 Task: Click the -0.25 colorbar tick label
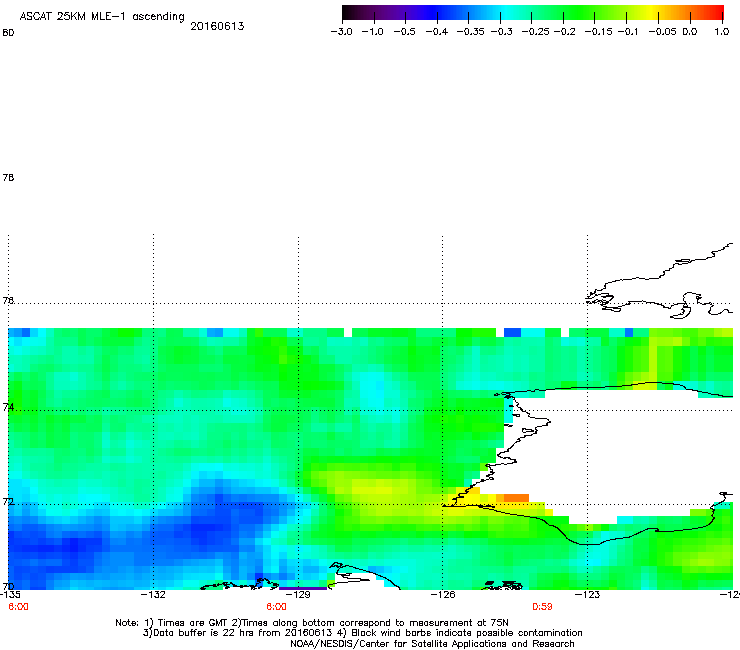[535, 32]
